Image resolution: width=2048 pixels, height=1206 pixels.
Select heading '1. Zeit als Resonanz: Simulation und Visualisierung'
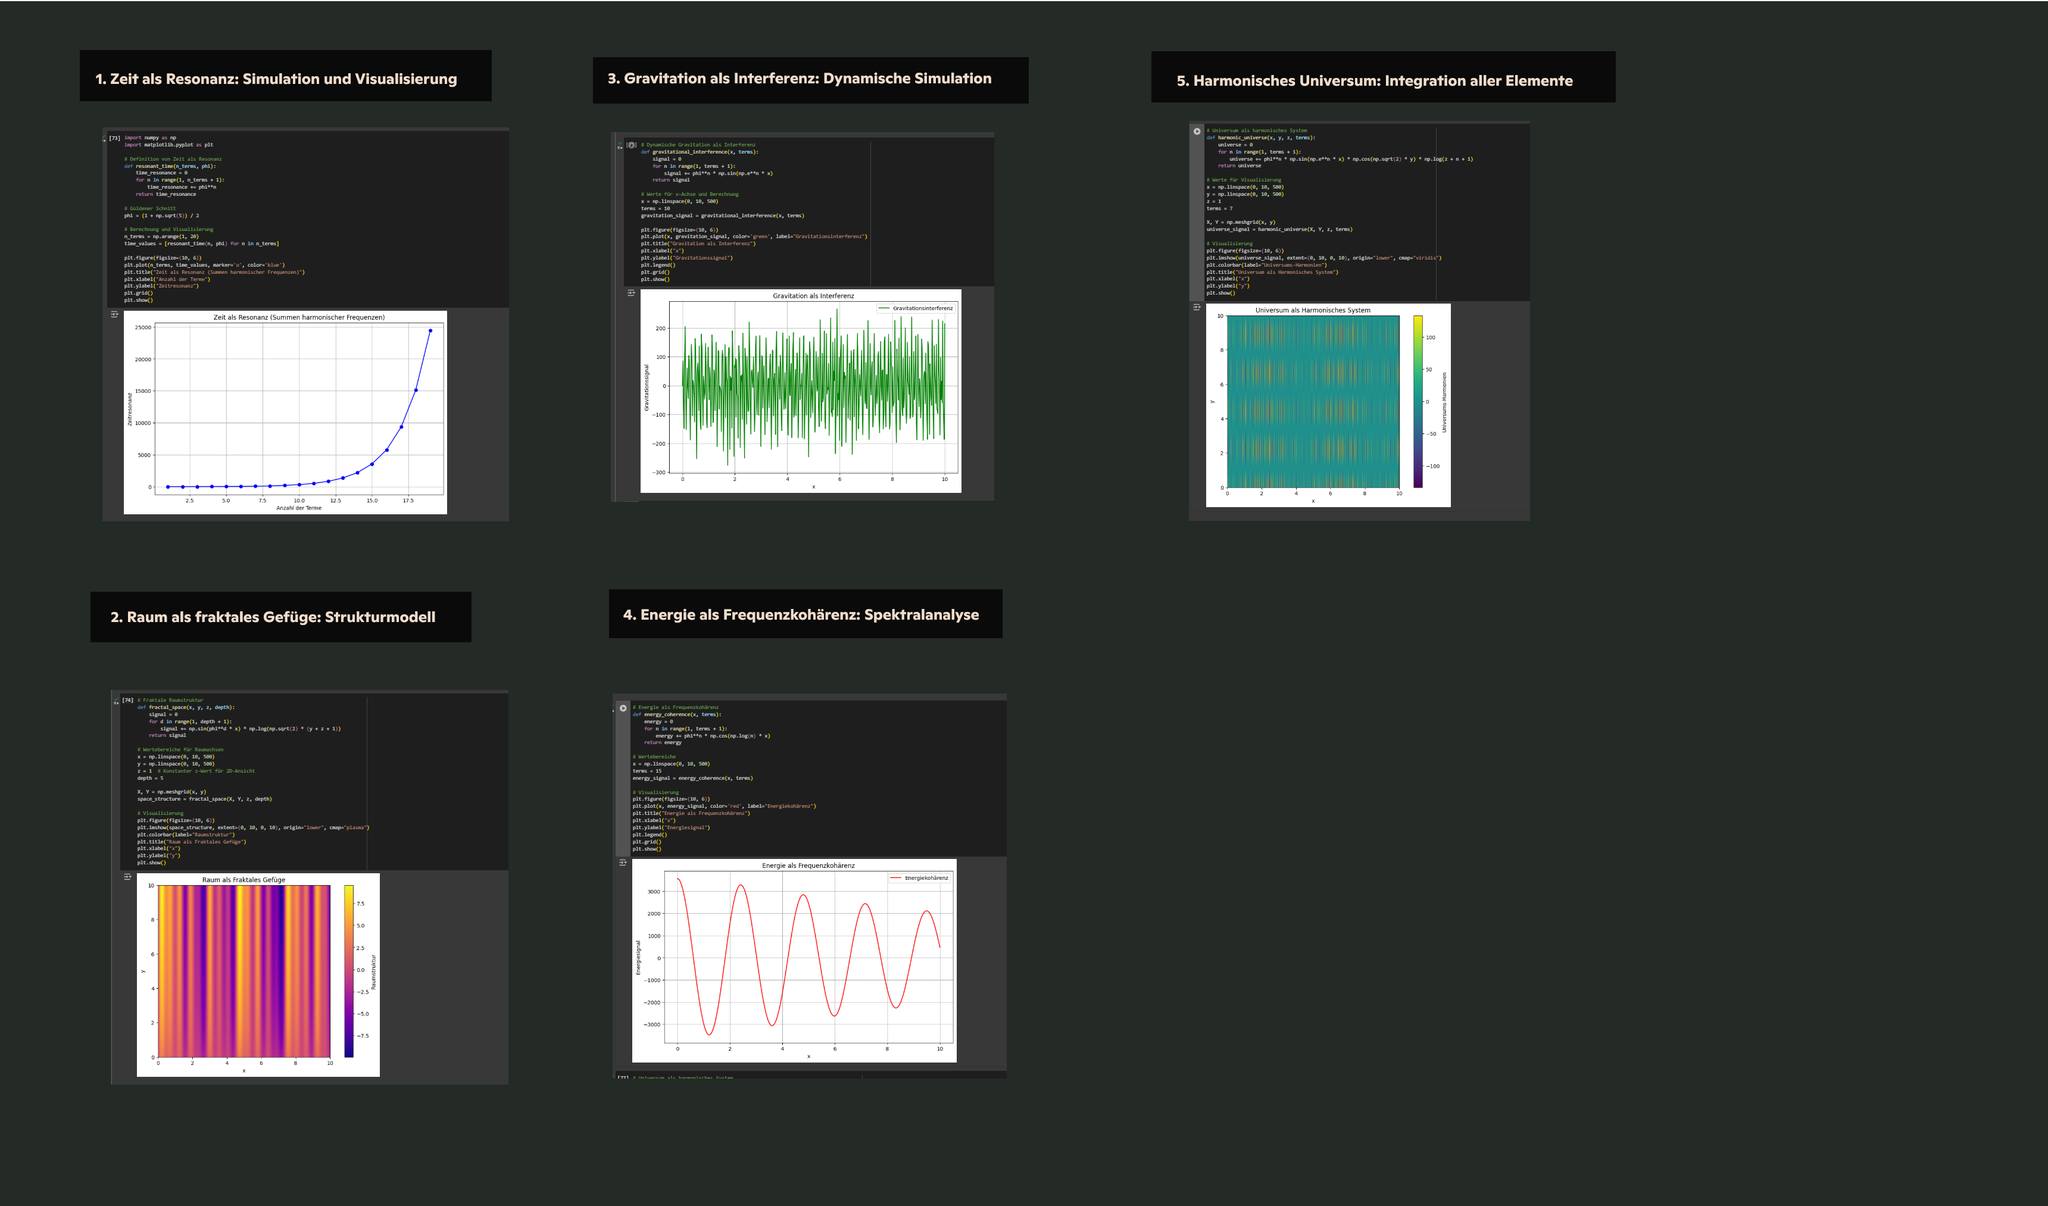[276, 79]
